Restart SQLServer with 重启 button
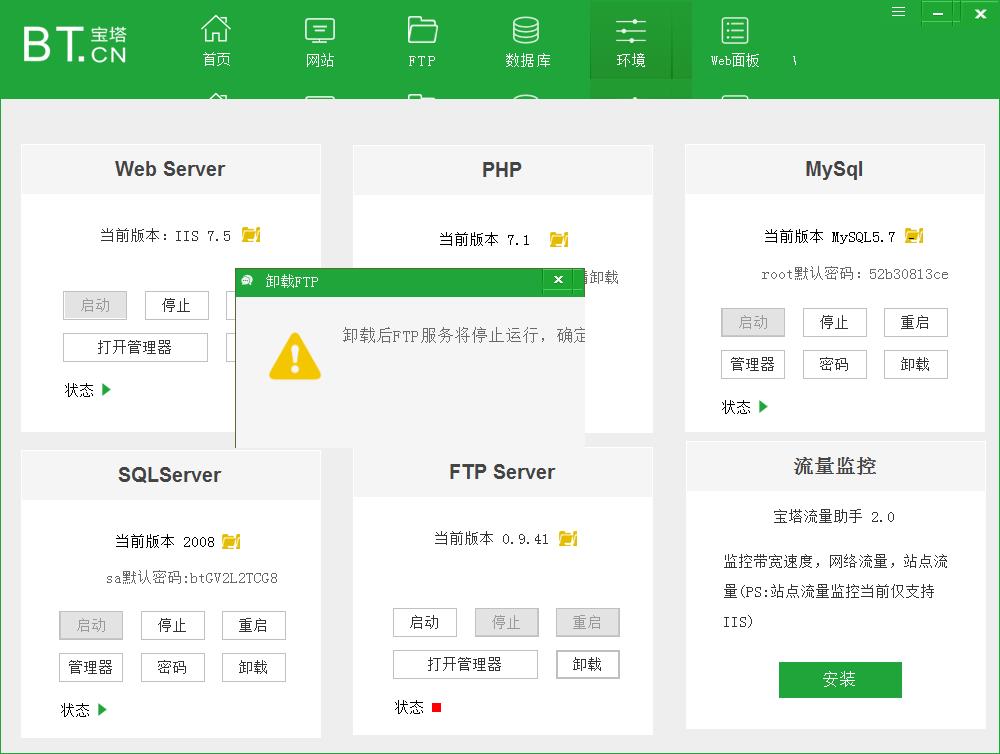Screen dimensions: 1000x754 [253, 625]
